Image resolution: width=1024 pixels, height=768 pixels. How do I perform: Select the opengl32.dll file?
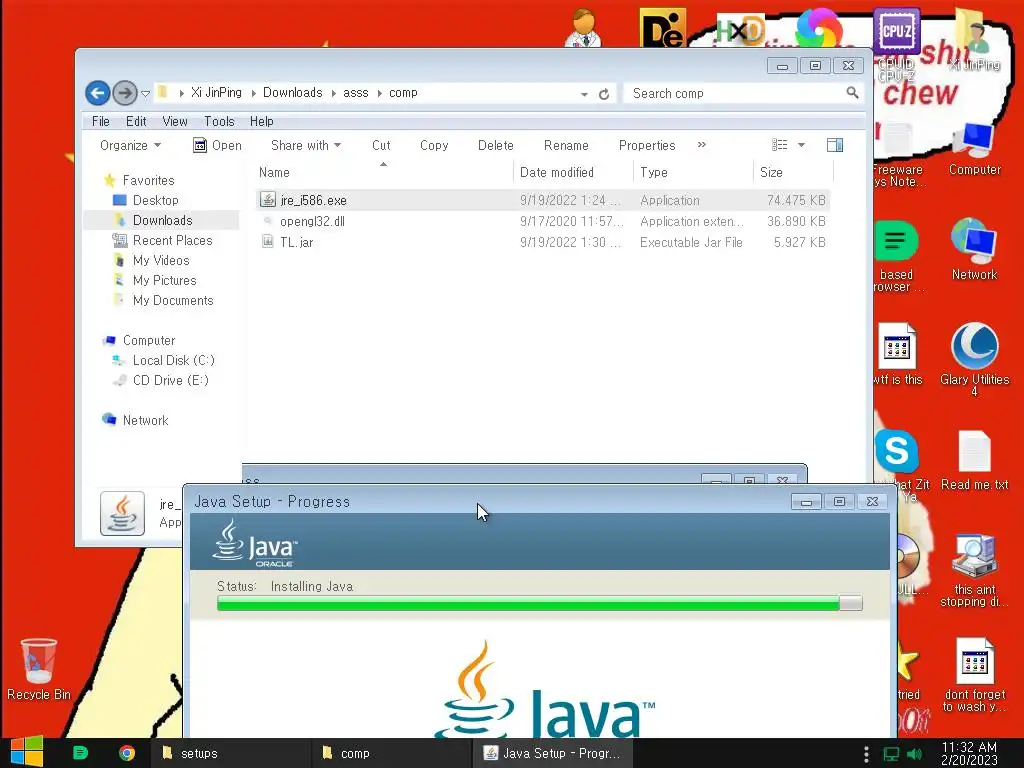pyautogui.click(x=543, y=221)
